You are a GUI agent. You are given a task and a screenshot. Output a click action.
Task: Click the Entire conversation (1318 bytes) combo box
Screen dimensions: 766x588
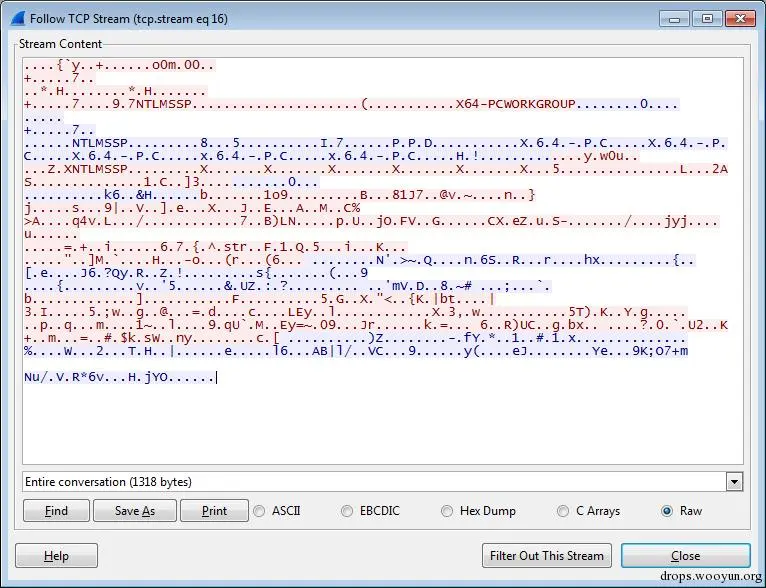click(383, 482)
